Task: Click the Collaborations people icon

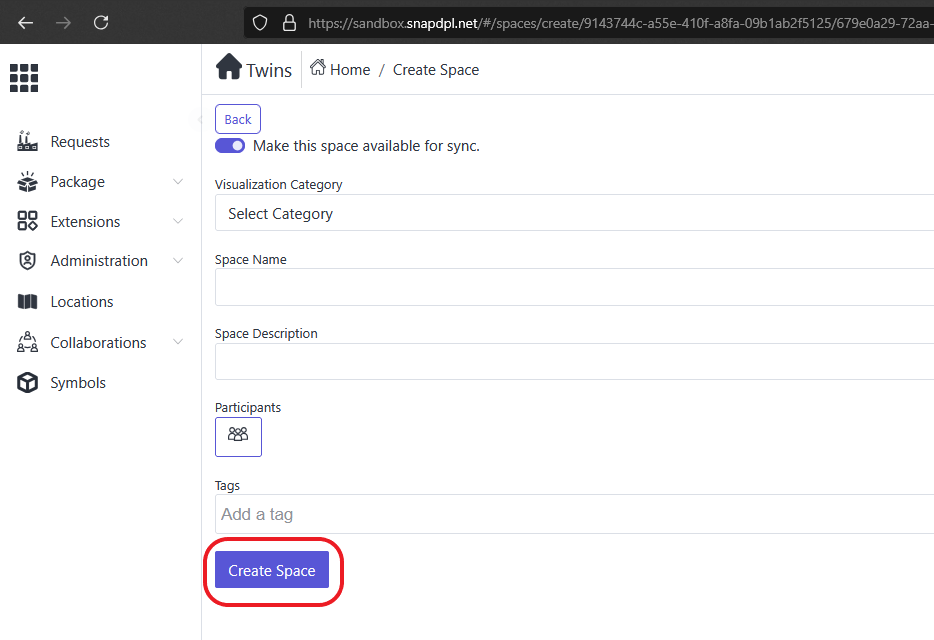Action: pyautogui.click(x=27, y=342)
